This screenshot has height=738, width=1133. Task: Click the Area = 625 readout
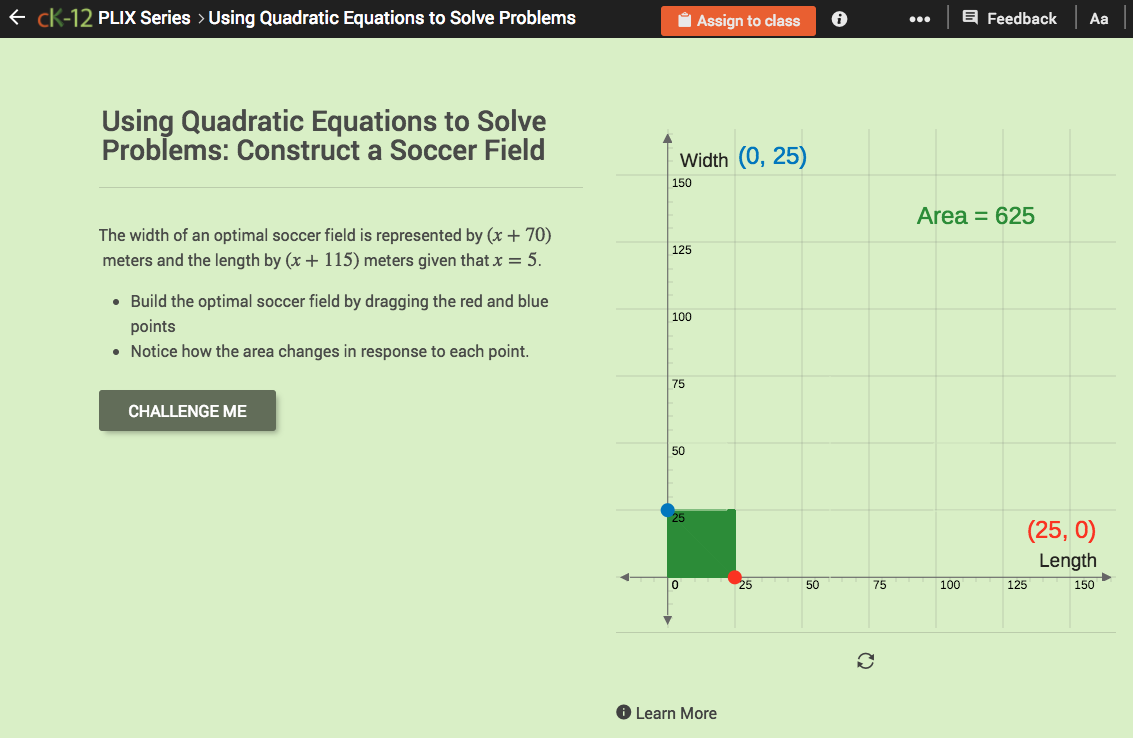(976, 215)
